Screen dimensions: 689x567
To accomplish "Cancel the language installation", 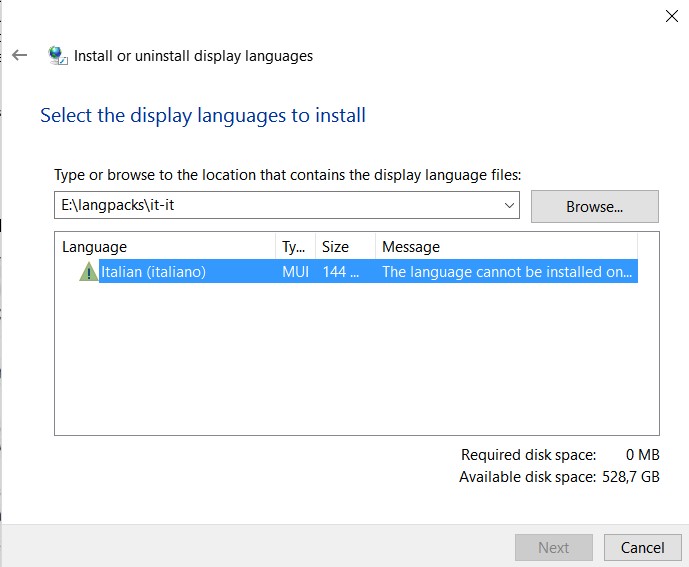I will (x=642, y=548).
